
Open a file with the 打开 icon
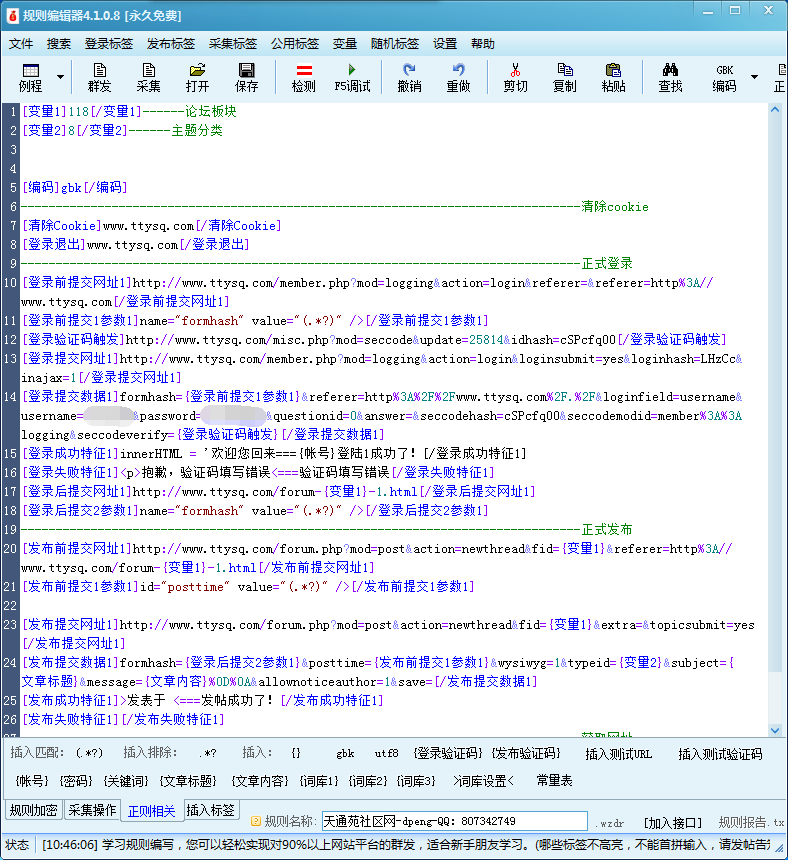tap(198, 77)
